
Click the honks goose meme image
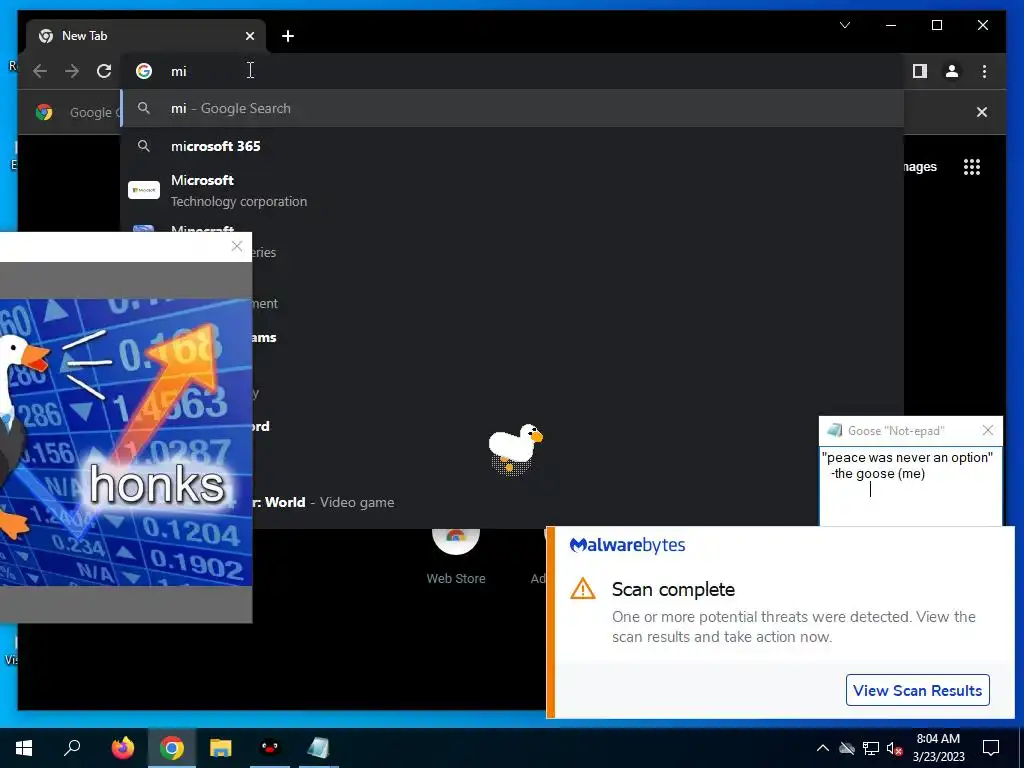pos(126,442)
